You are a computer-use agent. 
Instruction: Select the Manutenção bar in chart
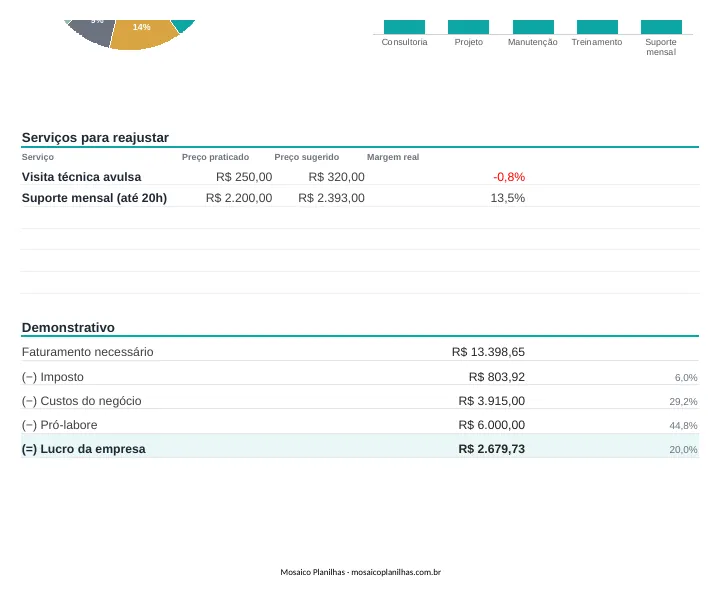pos(533,27)
